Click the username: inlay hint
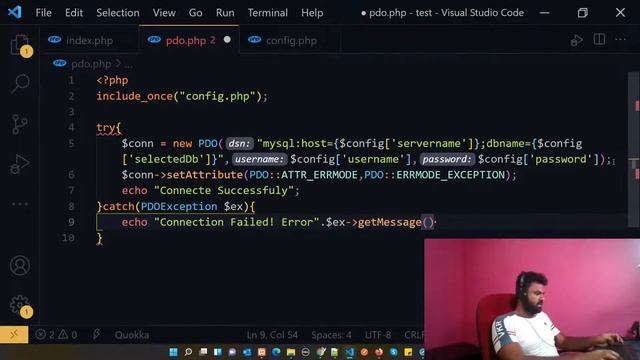This screenshot has width=640, height=360. pyautogui.click(x=259, y=159)
